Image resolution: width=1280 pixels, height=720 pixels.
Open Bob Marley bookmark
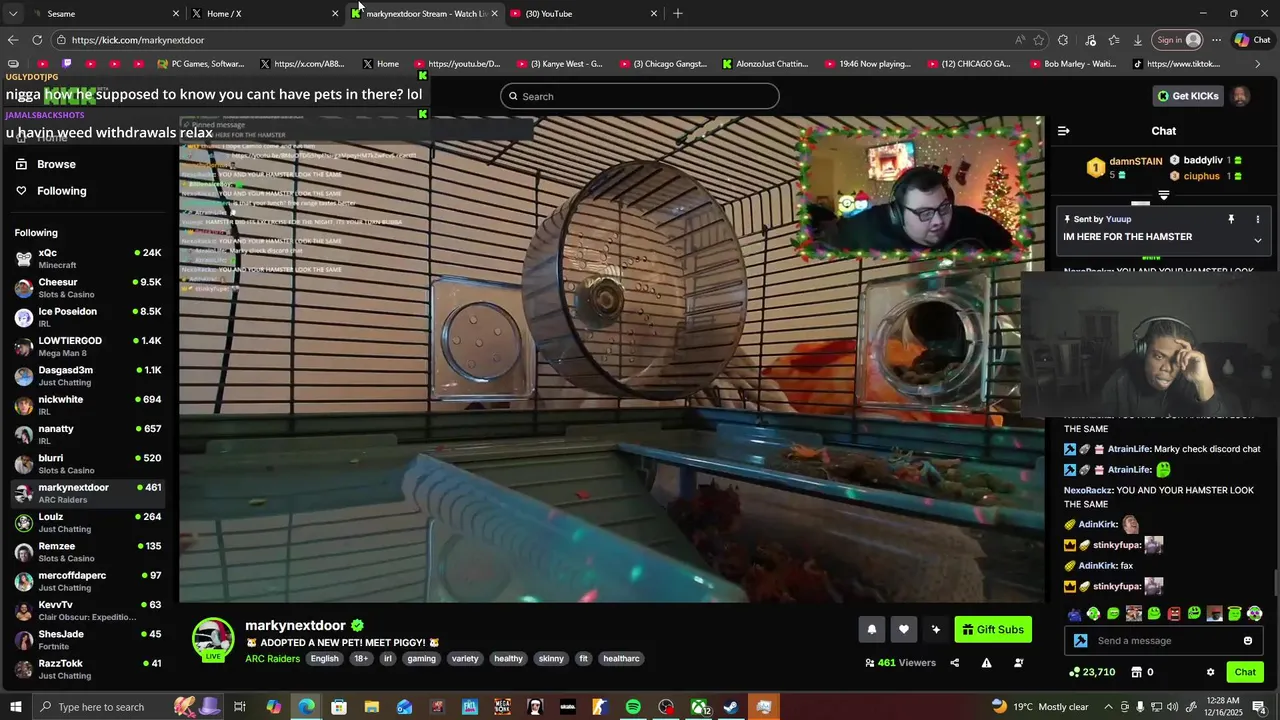[1071, 64]
